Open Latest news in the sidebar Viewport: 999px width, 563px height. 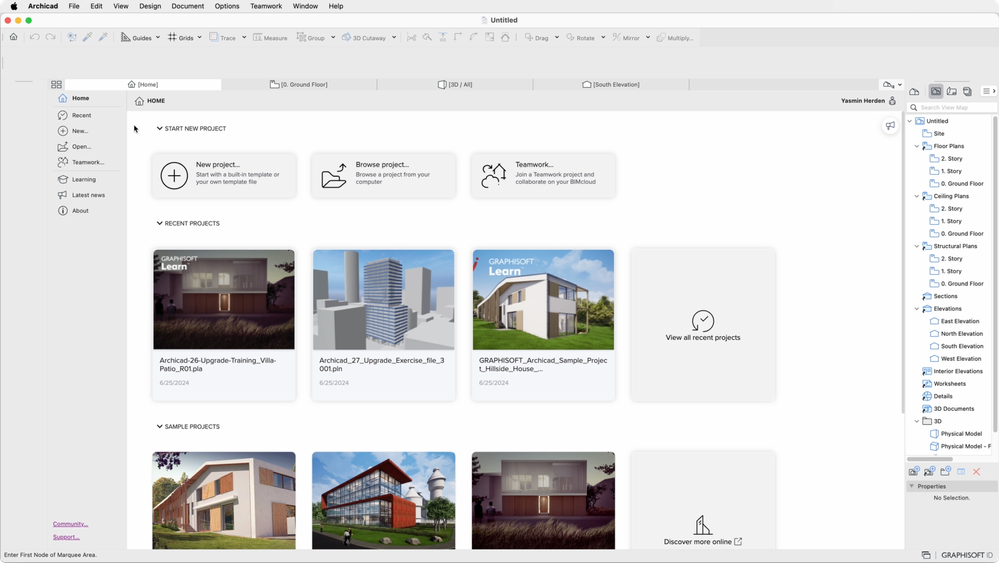82,195
